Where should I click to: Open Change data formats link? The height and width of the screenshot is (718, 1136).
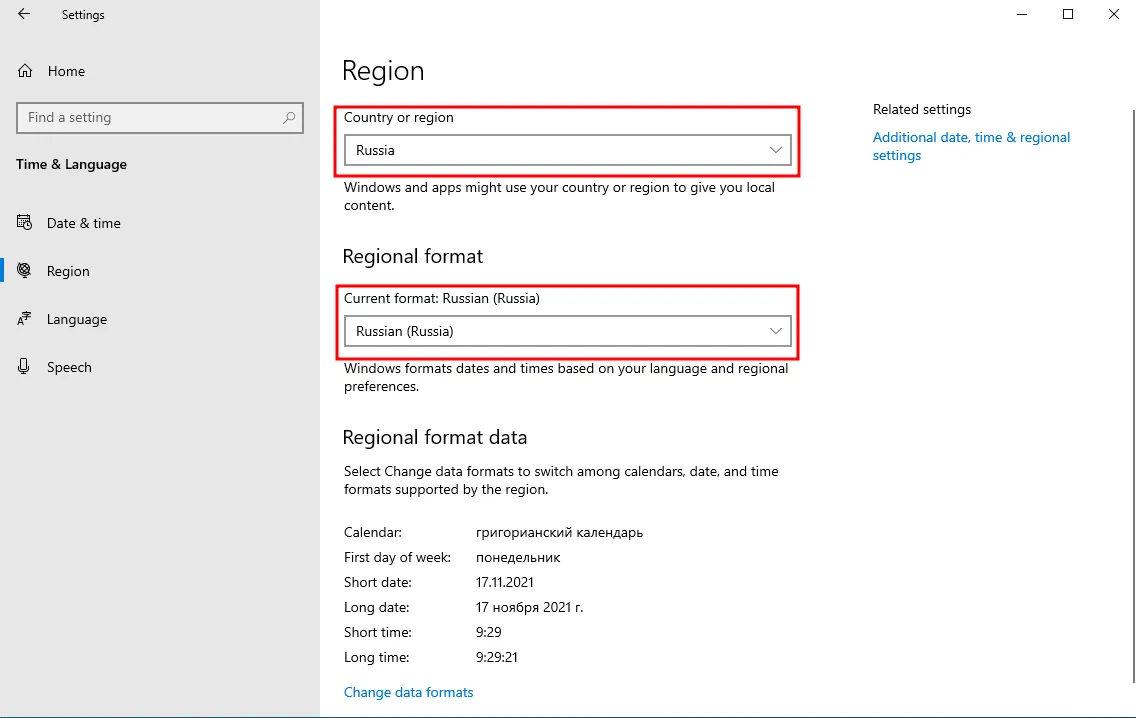[408, 692]
